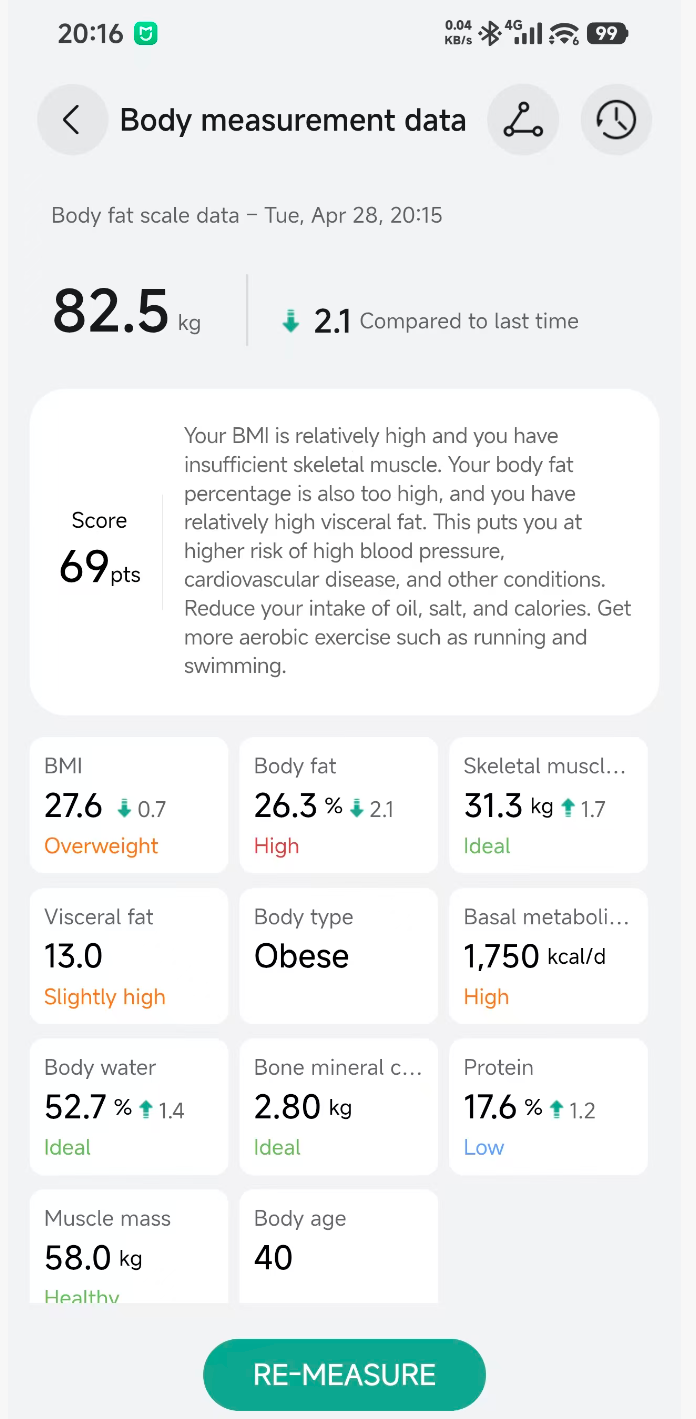Open the Body water card
This screenshot has height=1419, width=696.
pyautogui.click(x=129, y=1107)
